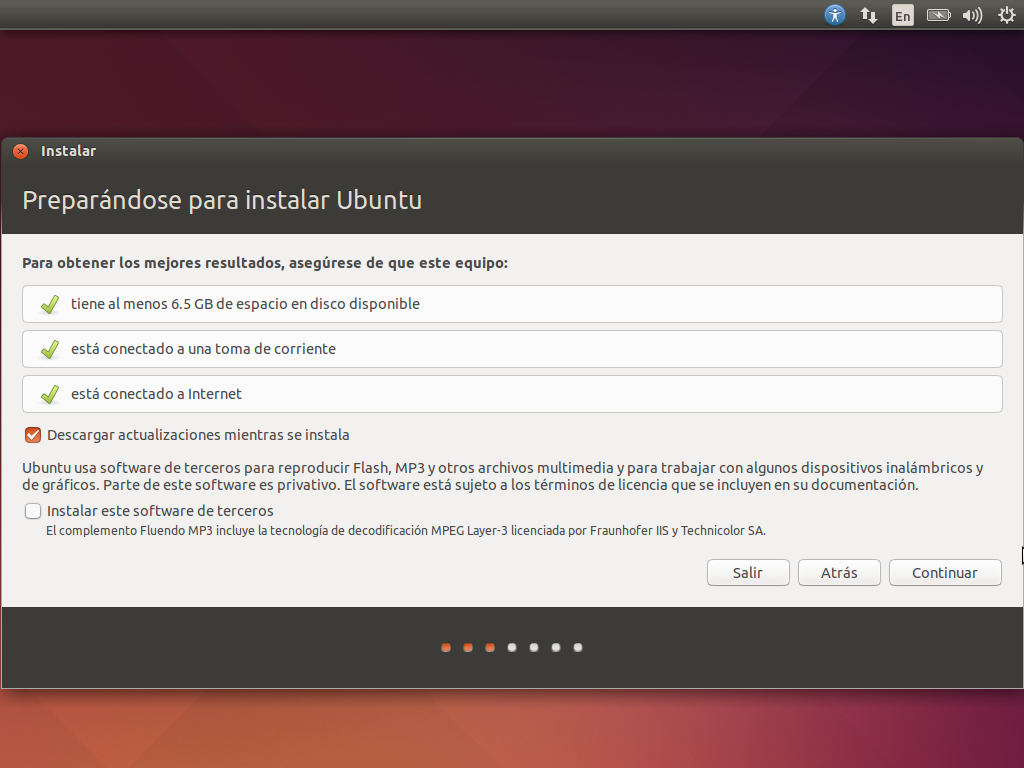Select the row 'está conectado a una toma de corriente'
Image resolution: width=1024 pixels, height=768 pixels.
point(512,349)
